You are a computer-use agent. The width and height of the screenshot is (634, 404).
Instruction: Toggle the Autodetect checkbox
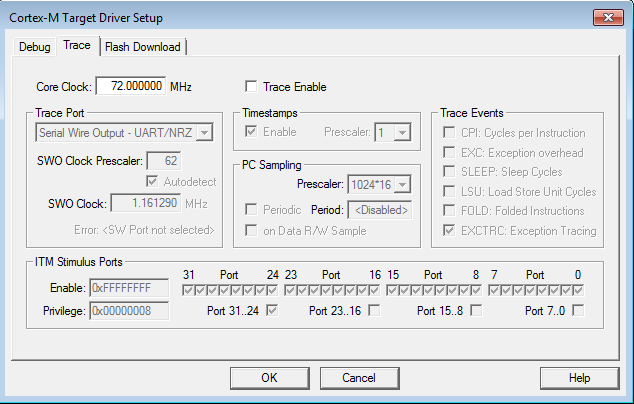(152, 181)
